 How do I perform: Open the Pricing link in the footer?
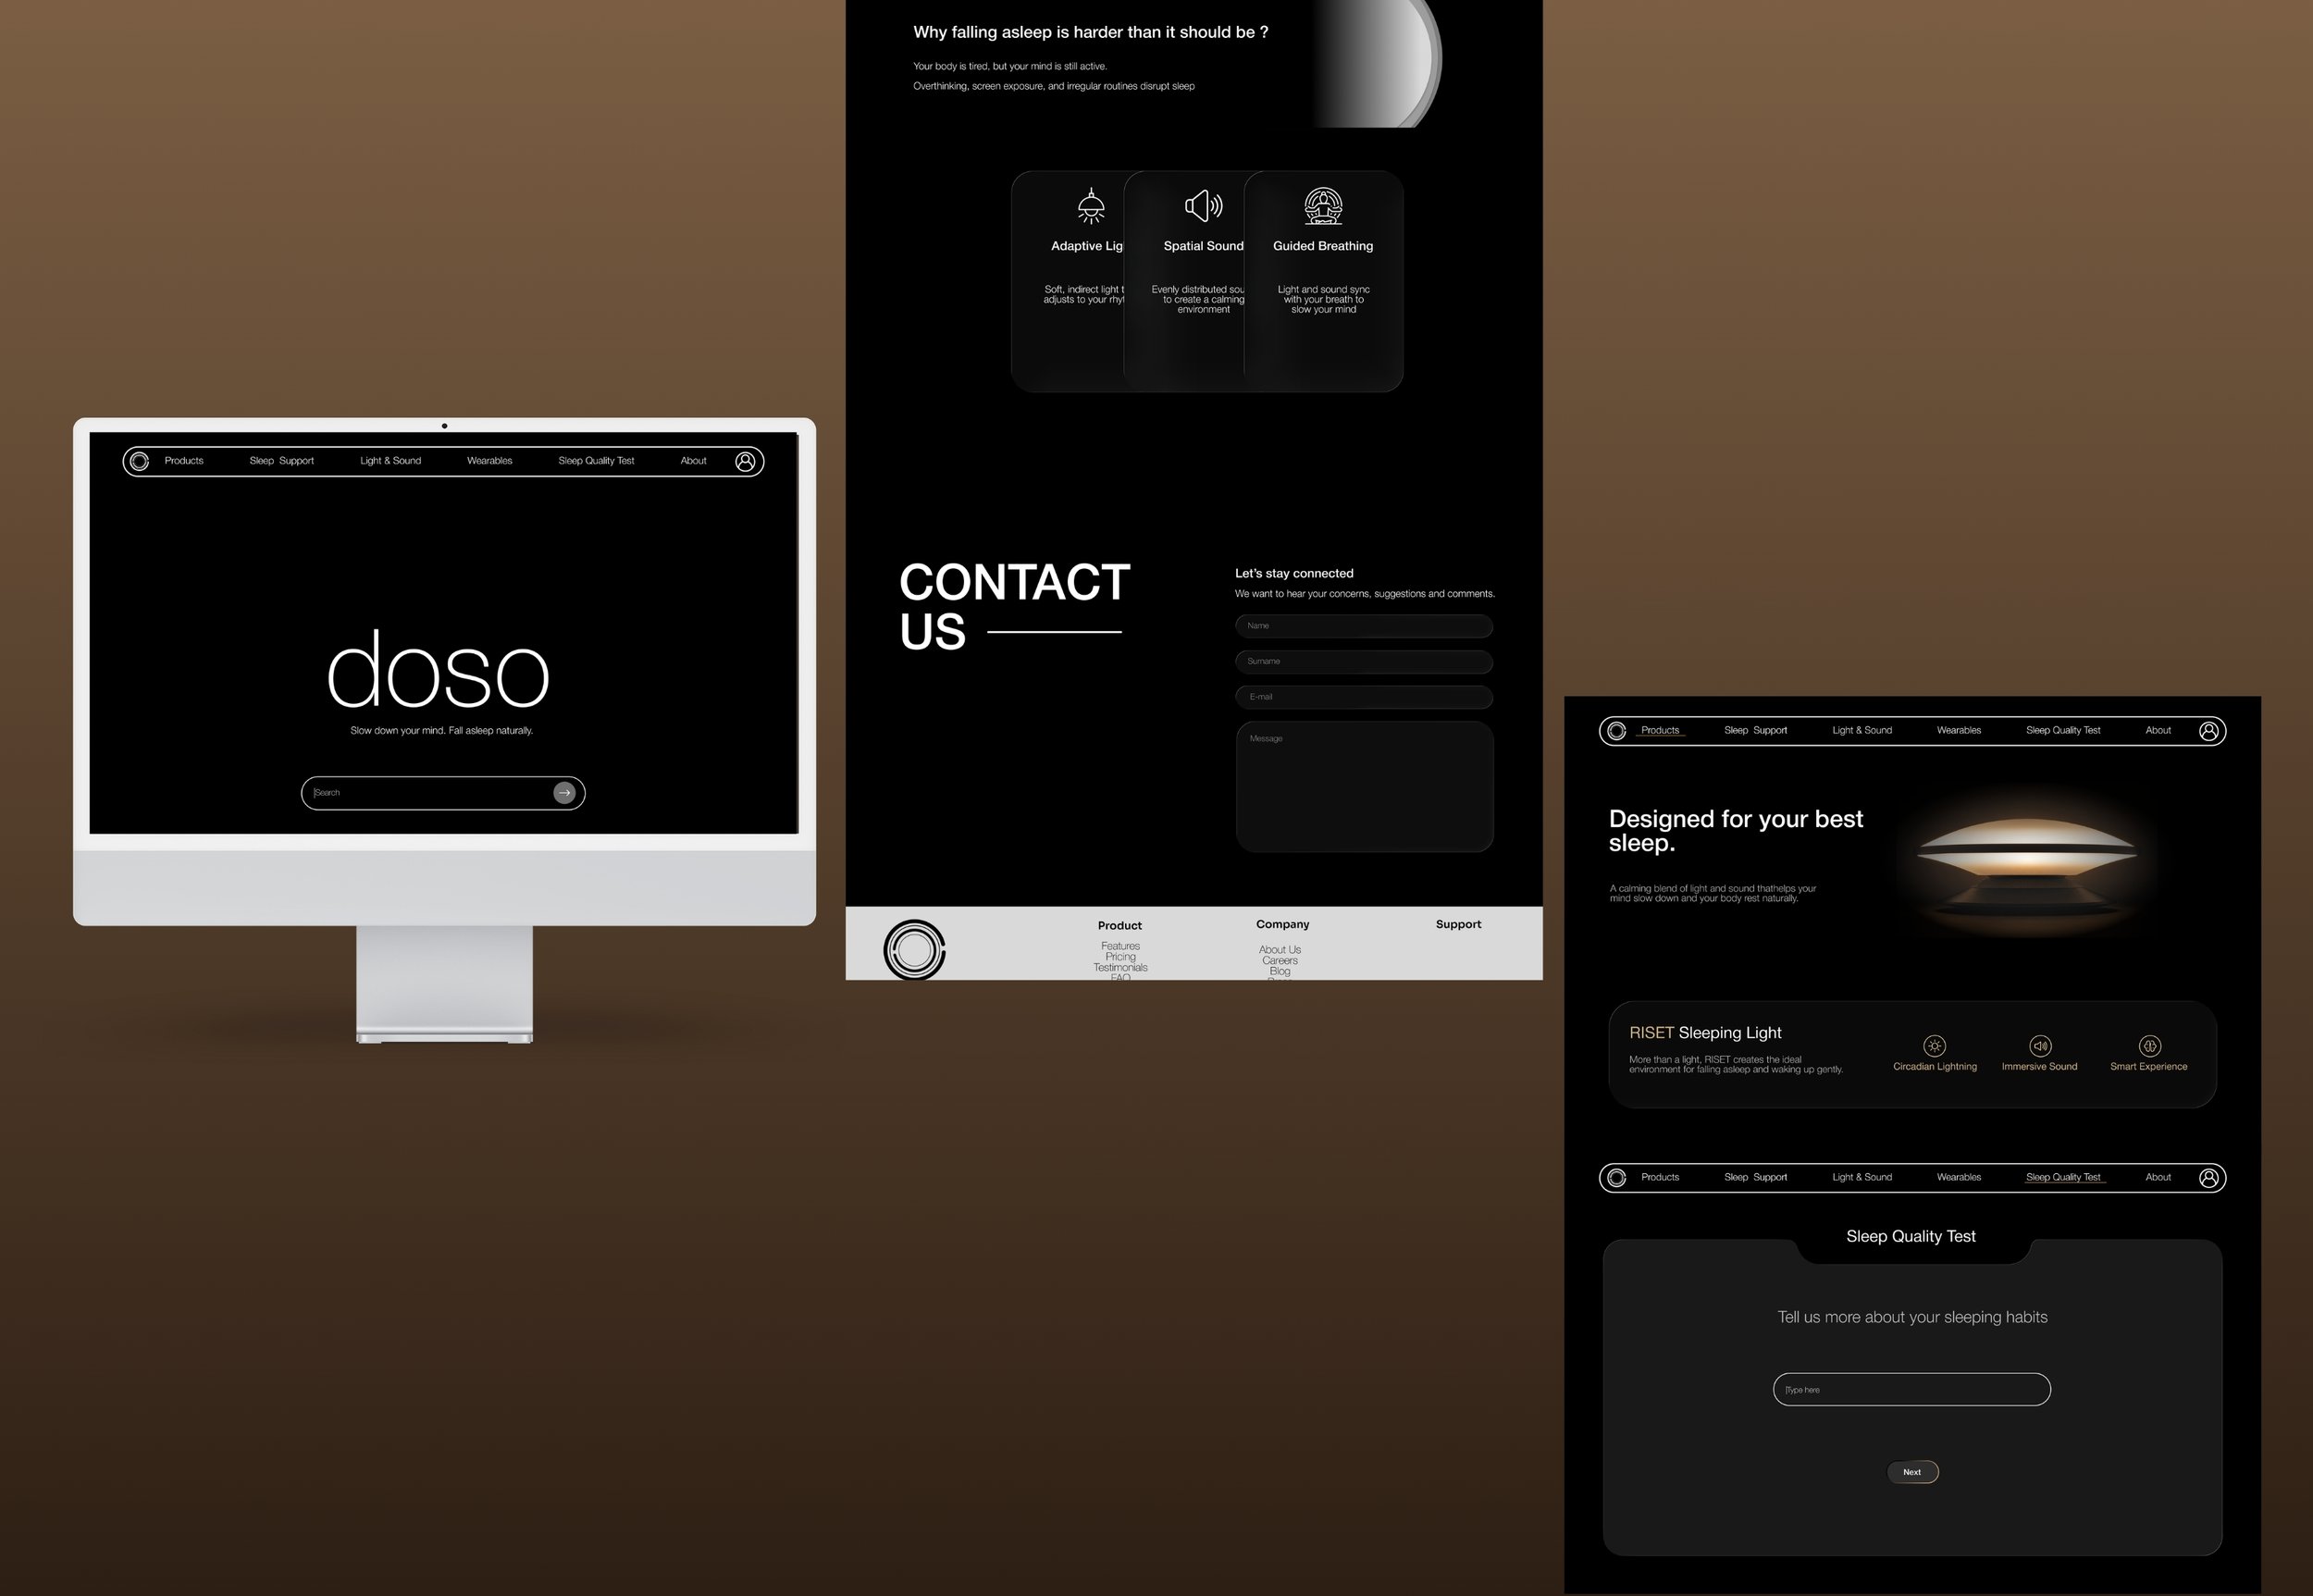(x=1120, y=957)
